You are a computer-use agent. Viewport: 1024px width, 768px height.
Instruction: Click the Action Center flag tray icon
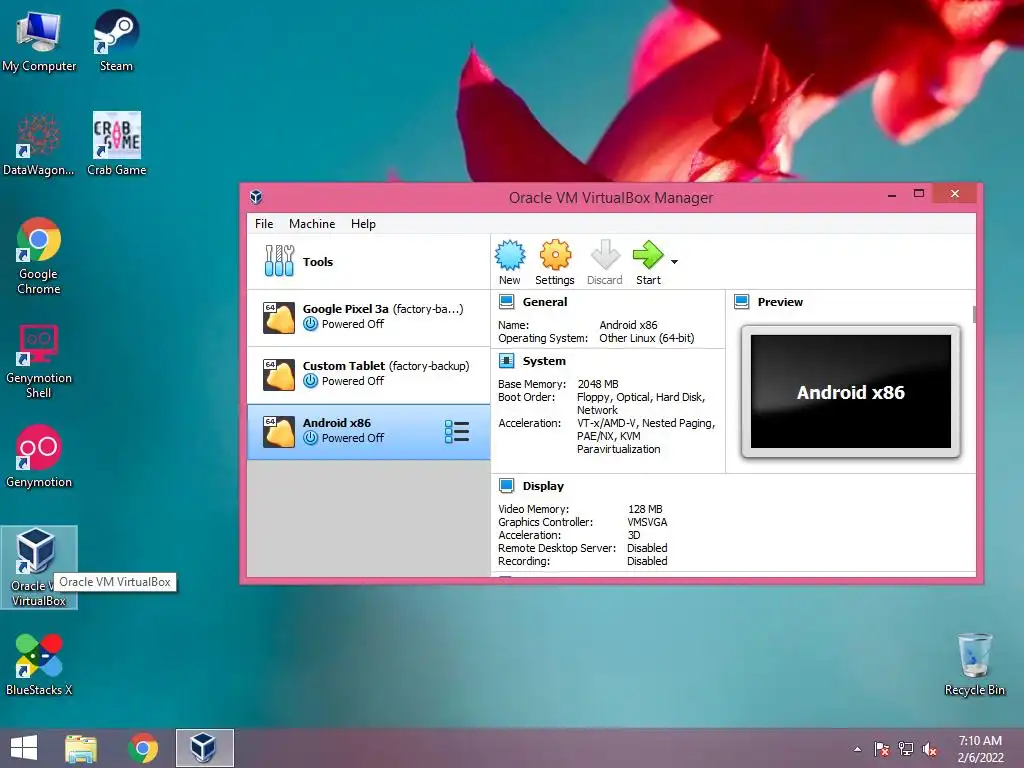882,749
